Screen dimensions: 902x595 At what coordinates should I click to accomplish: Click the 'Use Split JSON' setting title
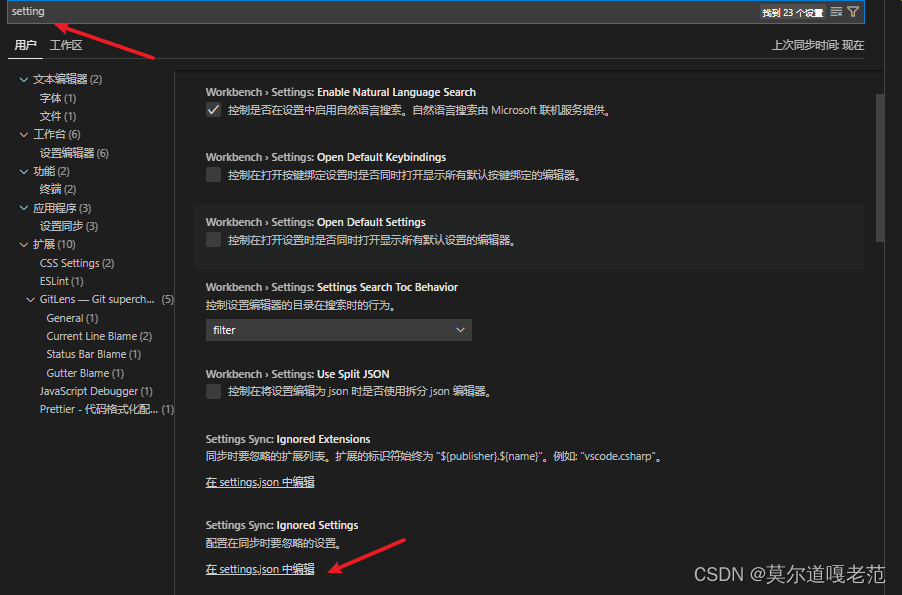coord(353,374)
